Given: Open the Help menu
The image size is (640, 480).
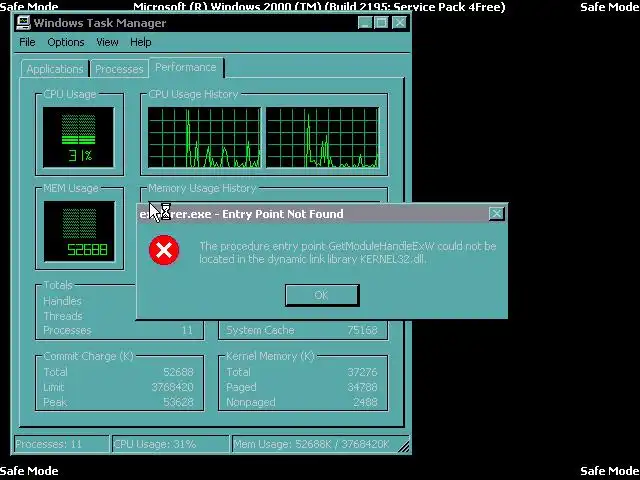Looking at the screenshot, I should [x=141, y=42].
